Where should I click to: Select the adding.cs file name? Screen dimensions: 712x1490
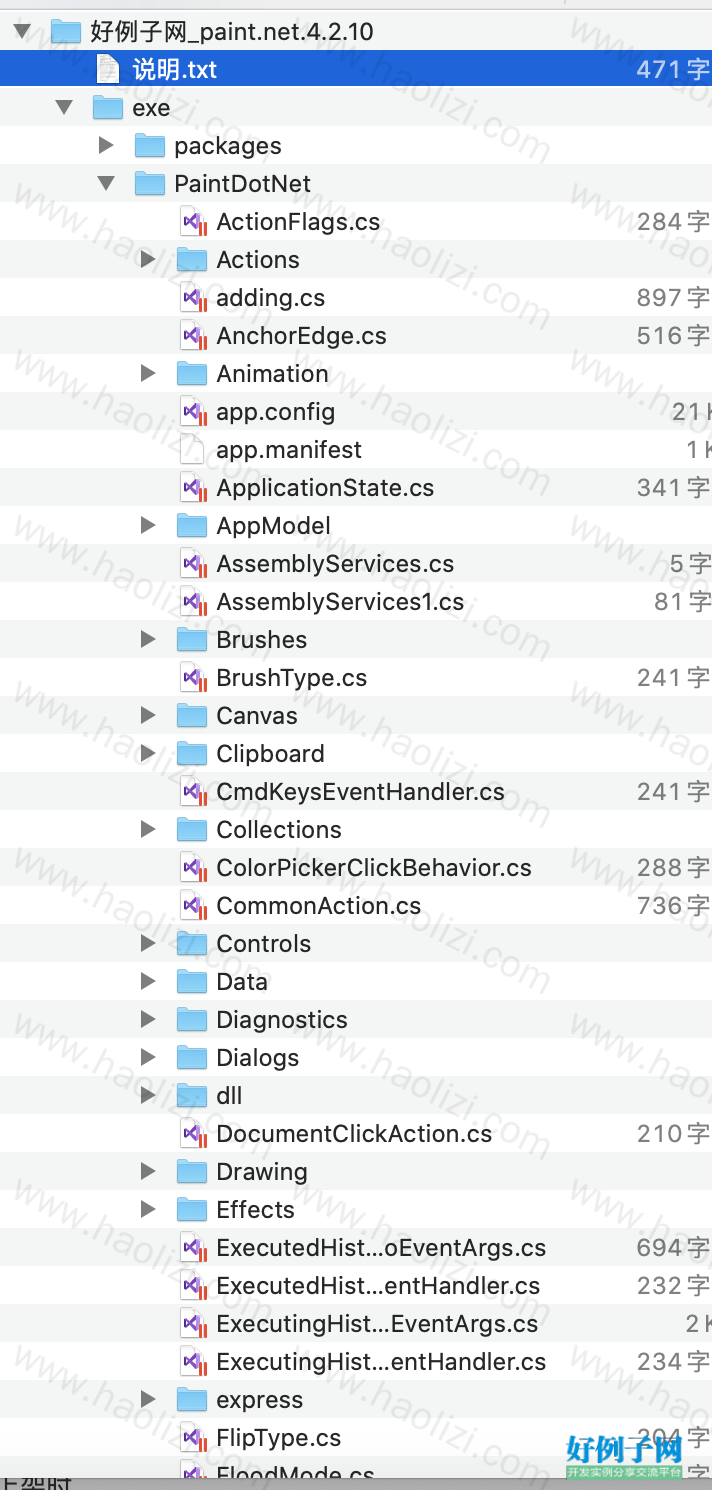270,298
